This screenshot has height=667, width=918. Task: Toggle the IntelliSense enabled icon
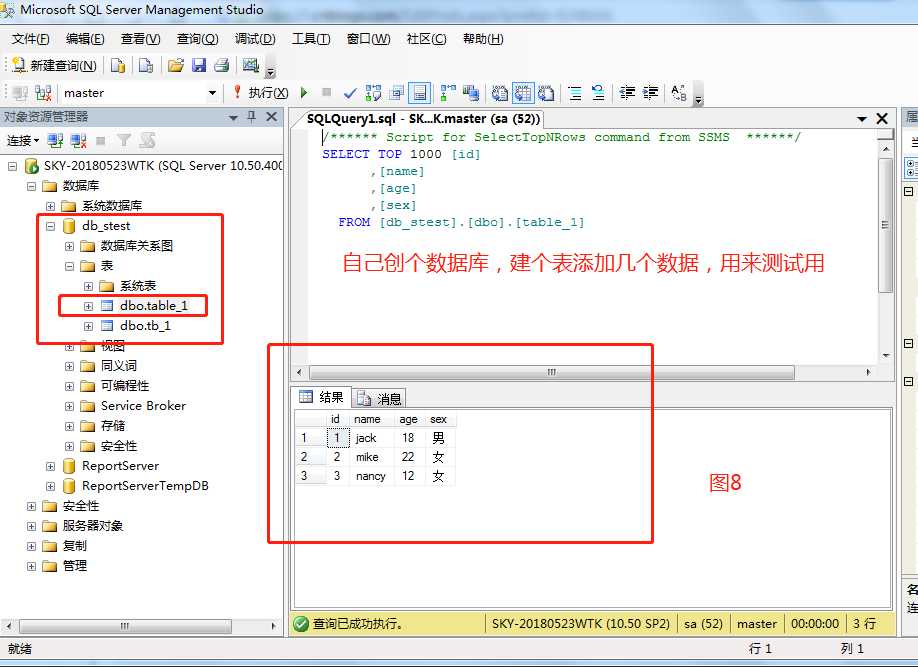pos(419,93)
